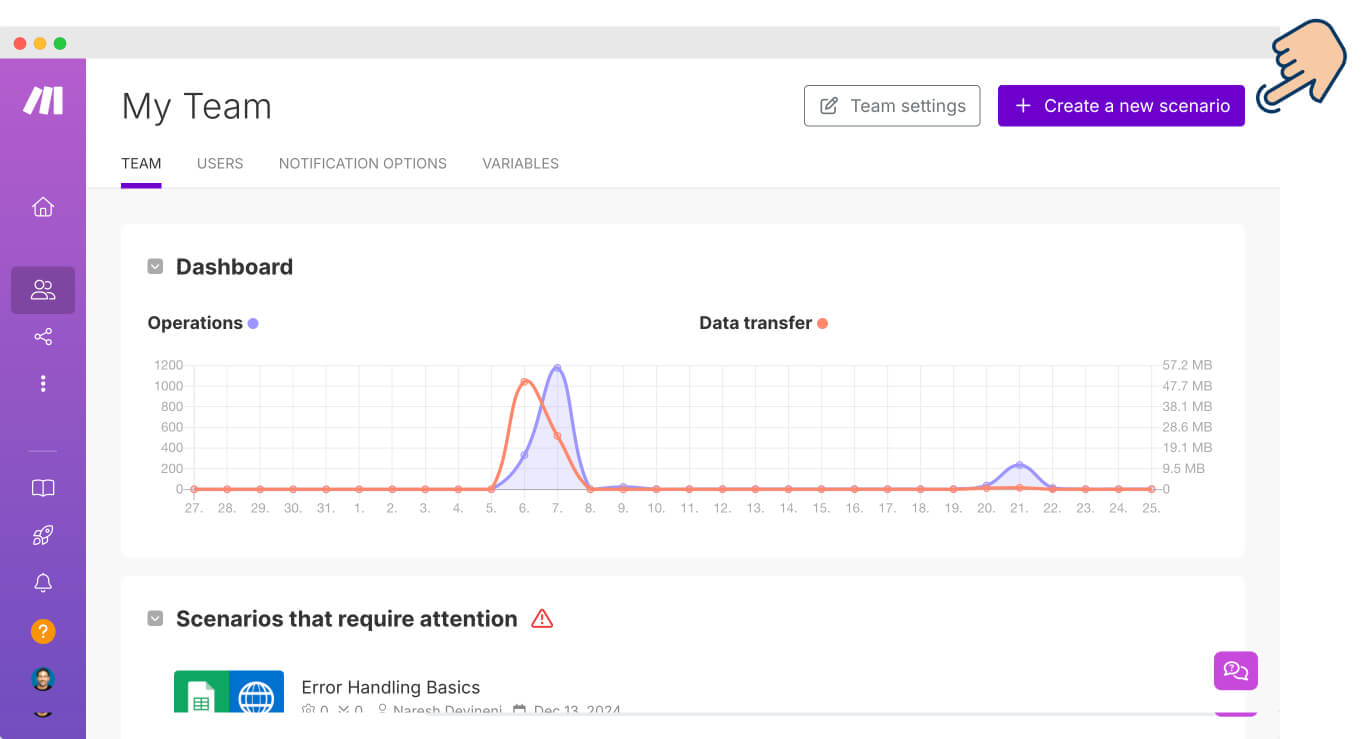Open Team settings
Screen dimensions: 1370x739
(x=892, y=106)
